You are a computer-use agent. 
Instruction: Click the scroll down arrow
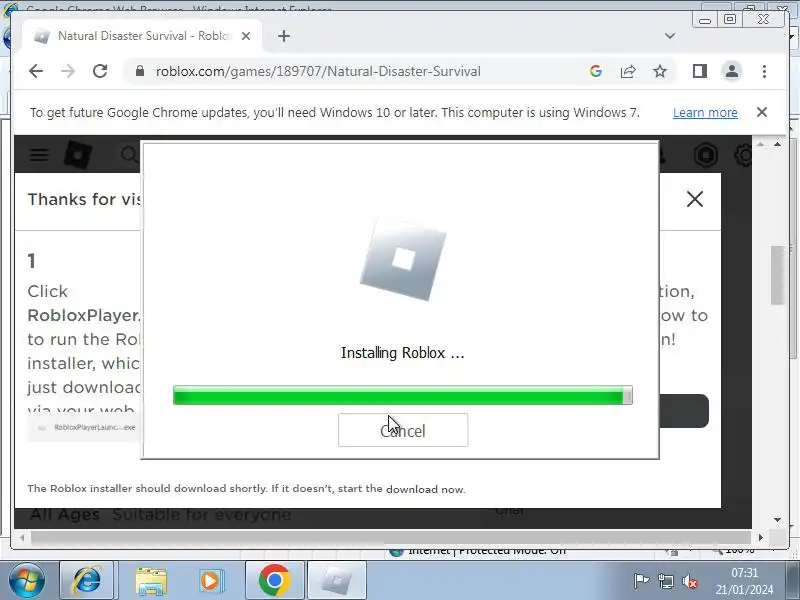[777, 519]
